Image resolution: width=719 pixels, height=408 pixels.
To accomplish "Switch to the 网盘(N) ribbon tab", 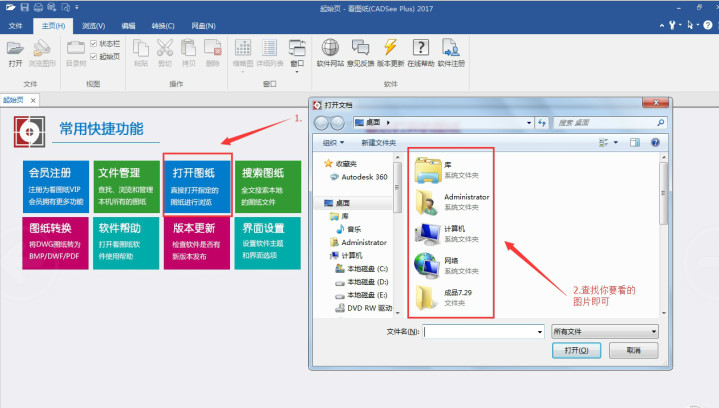I will [x=204, y=26].
